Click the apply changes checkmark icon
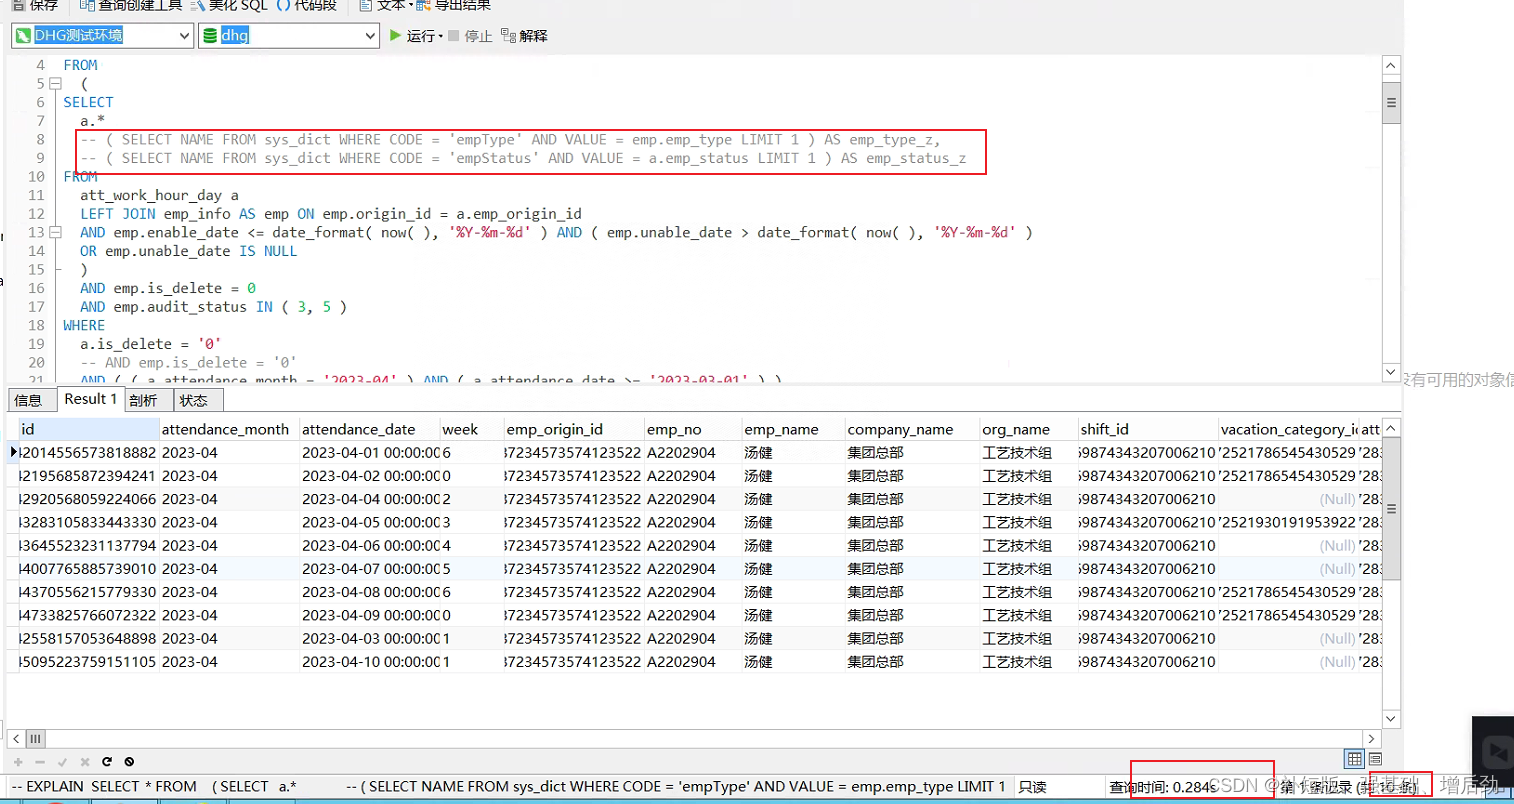The image size is (1514, 804). (62, 762)
